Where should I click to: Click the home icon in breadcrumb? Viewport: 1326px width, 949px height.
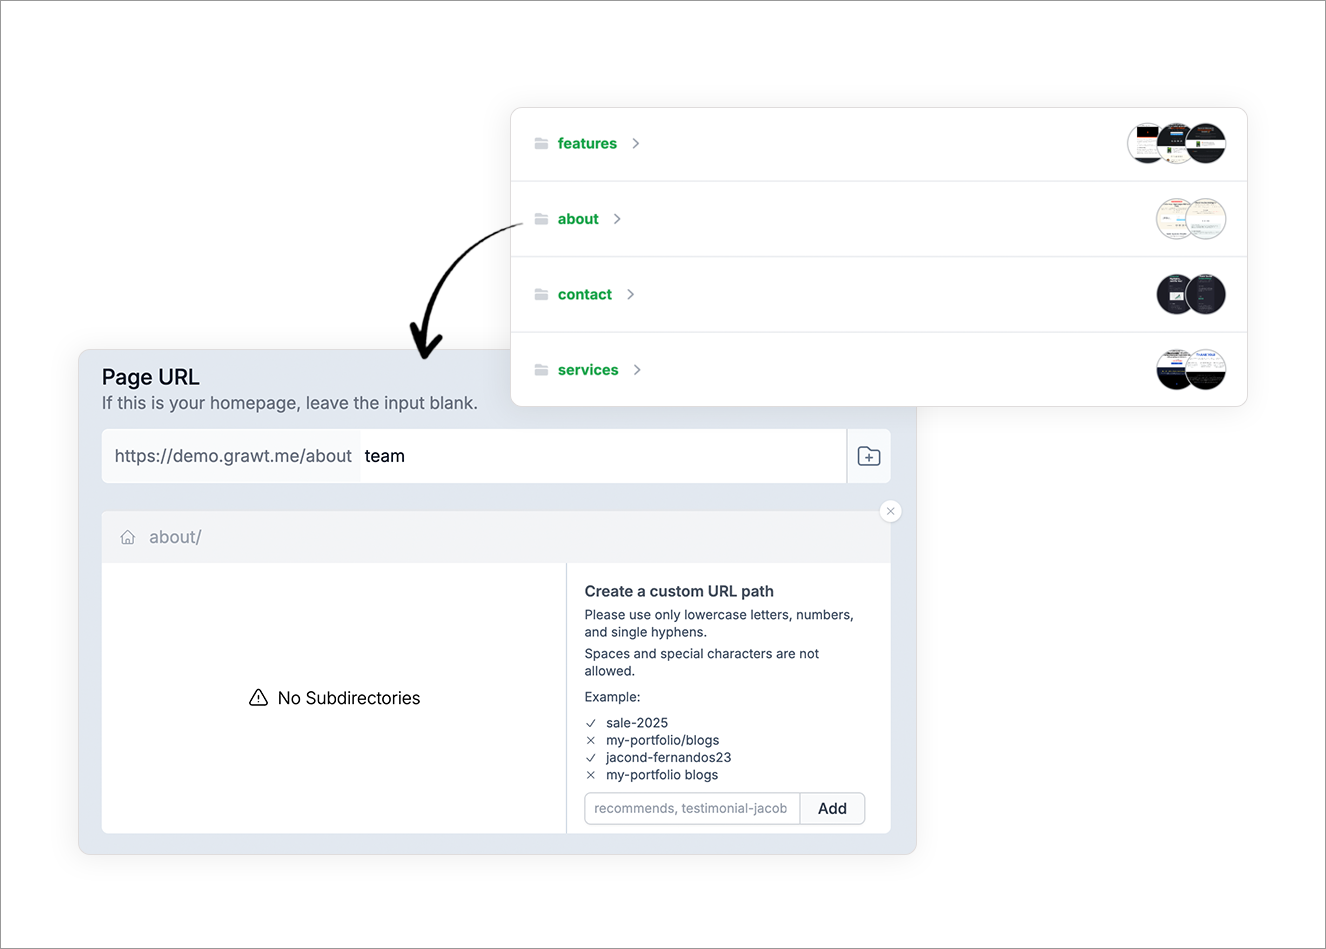point(128,538)
